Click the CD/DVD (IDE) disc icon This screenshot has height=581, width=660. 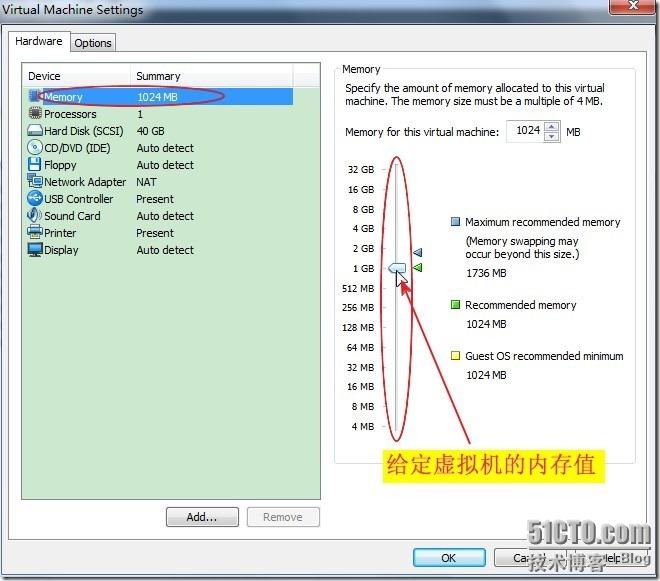[x=35, y=147]
